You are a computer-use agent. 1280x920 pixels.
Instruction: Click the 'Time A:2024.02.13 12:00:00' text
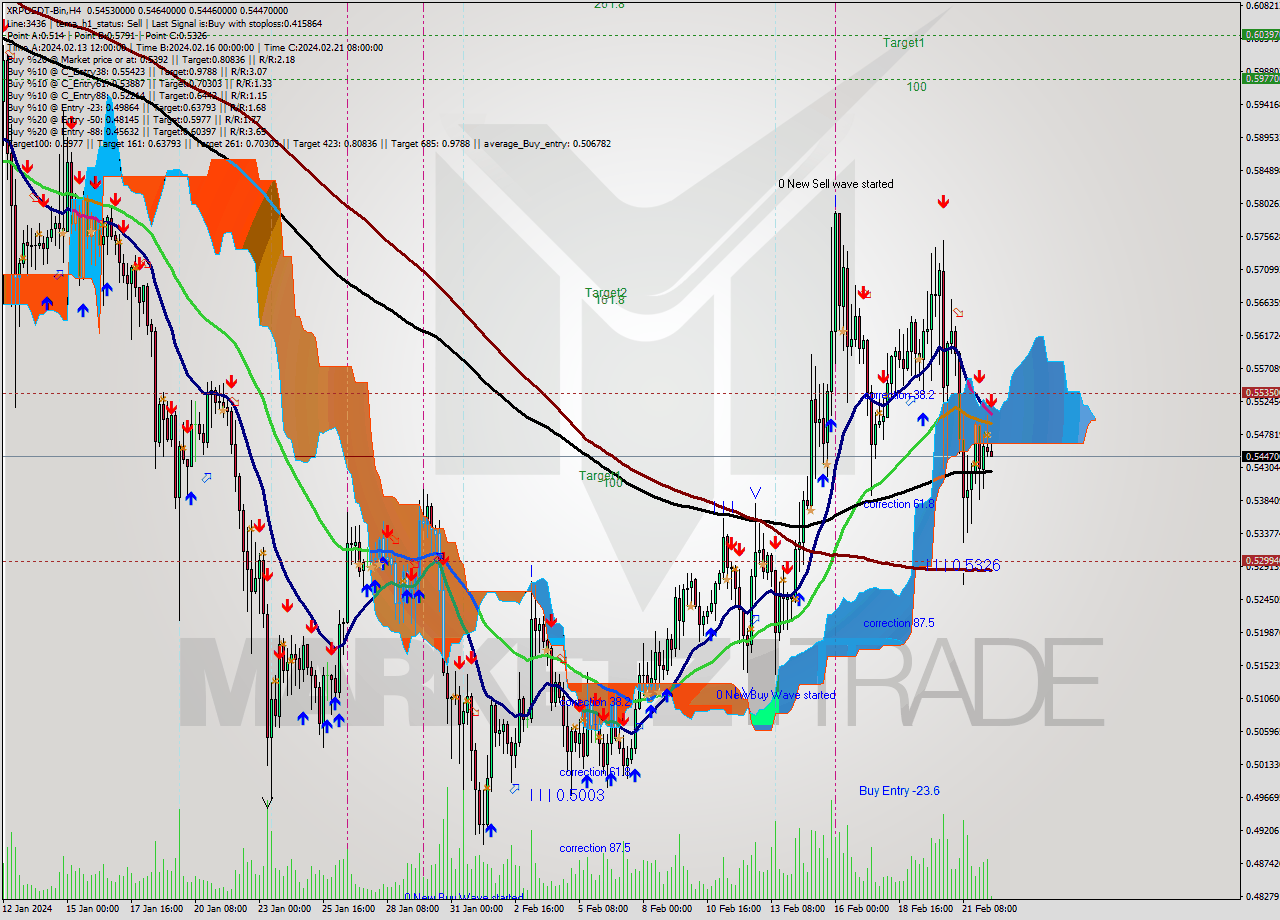tap(66, 47)
